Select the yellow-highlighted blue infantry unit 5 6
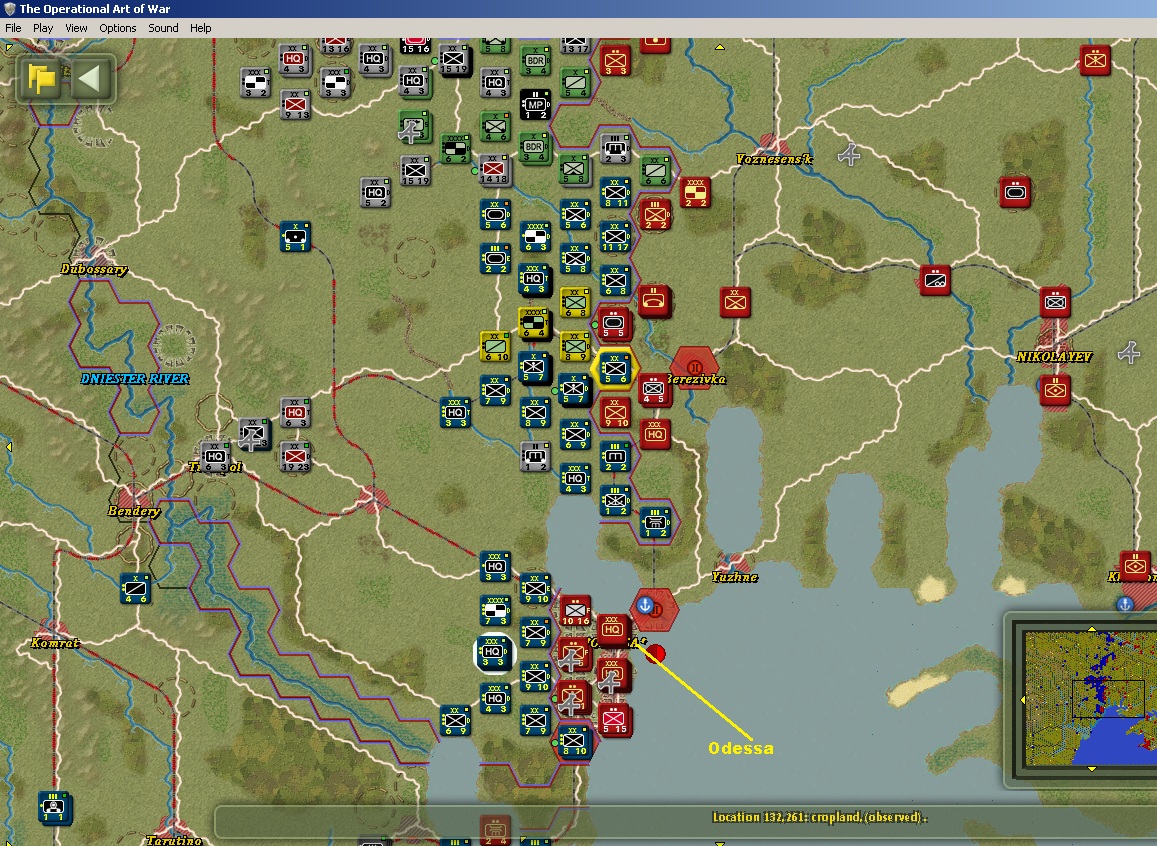 point(615,369)
